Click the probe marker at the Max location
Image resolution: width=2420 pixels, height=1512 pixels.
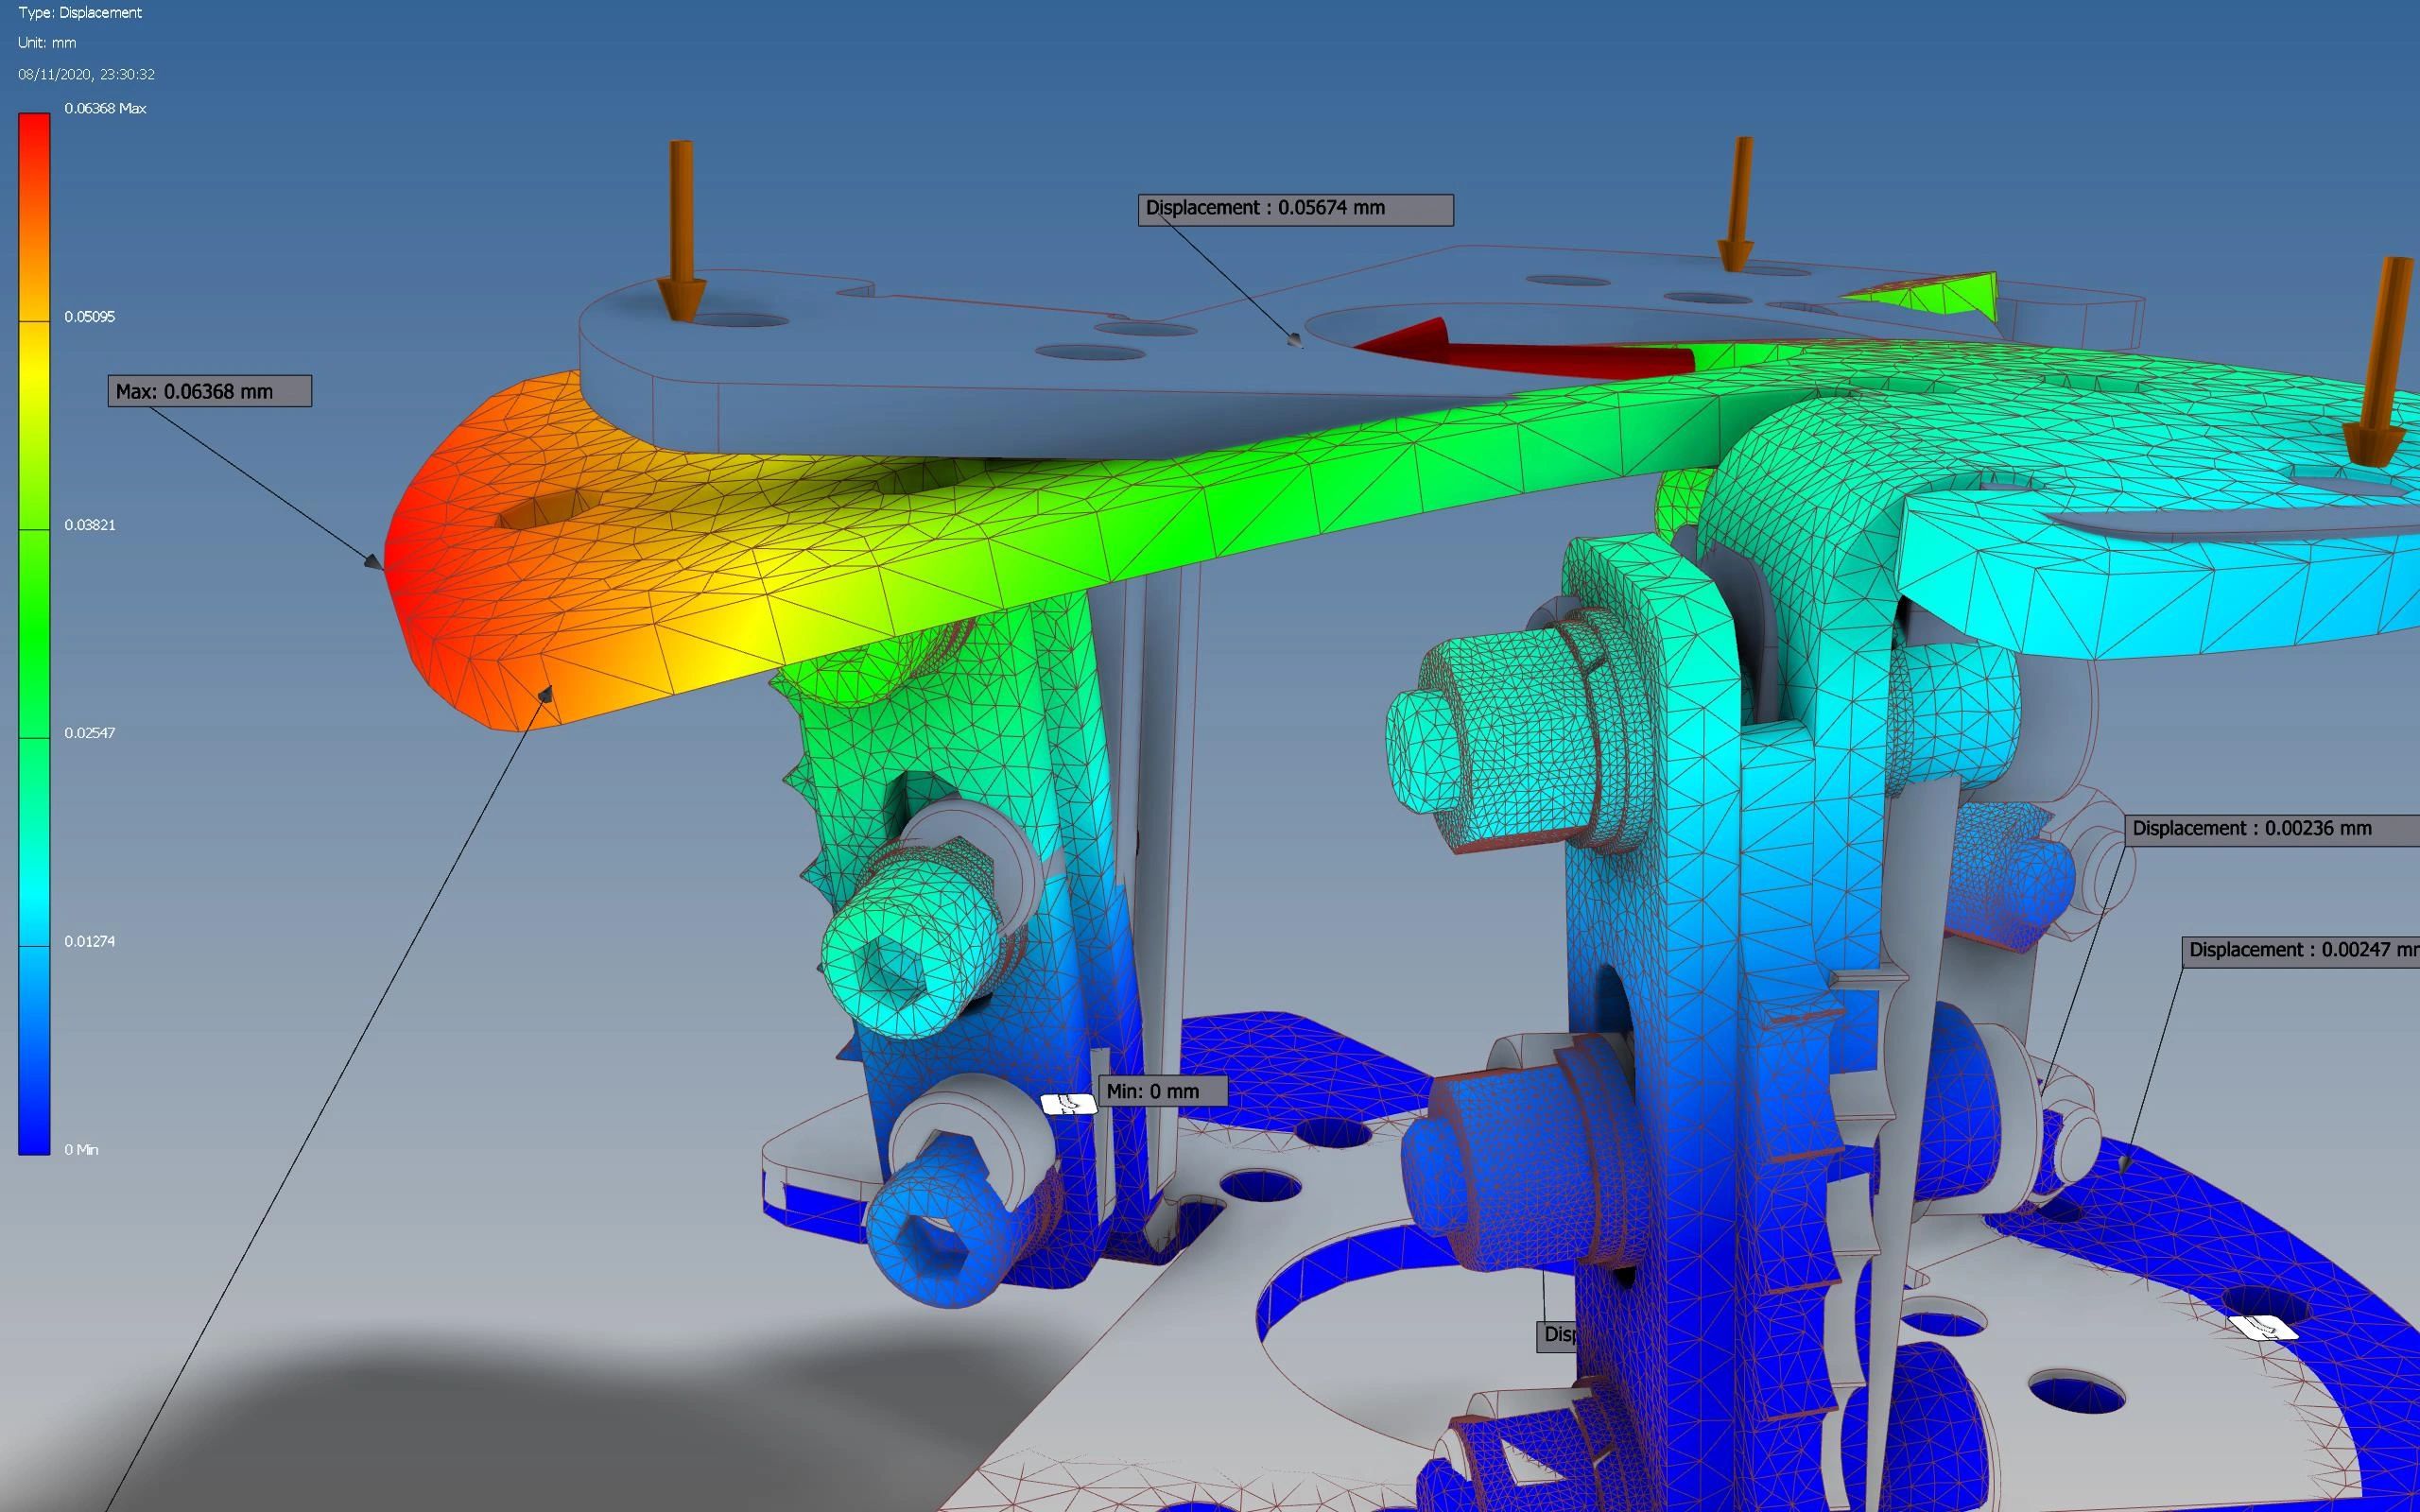[373, 562]
